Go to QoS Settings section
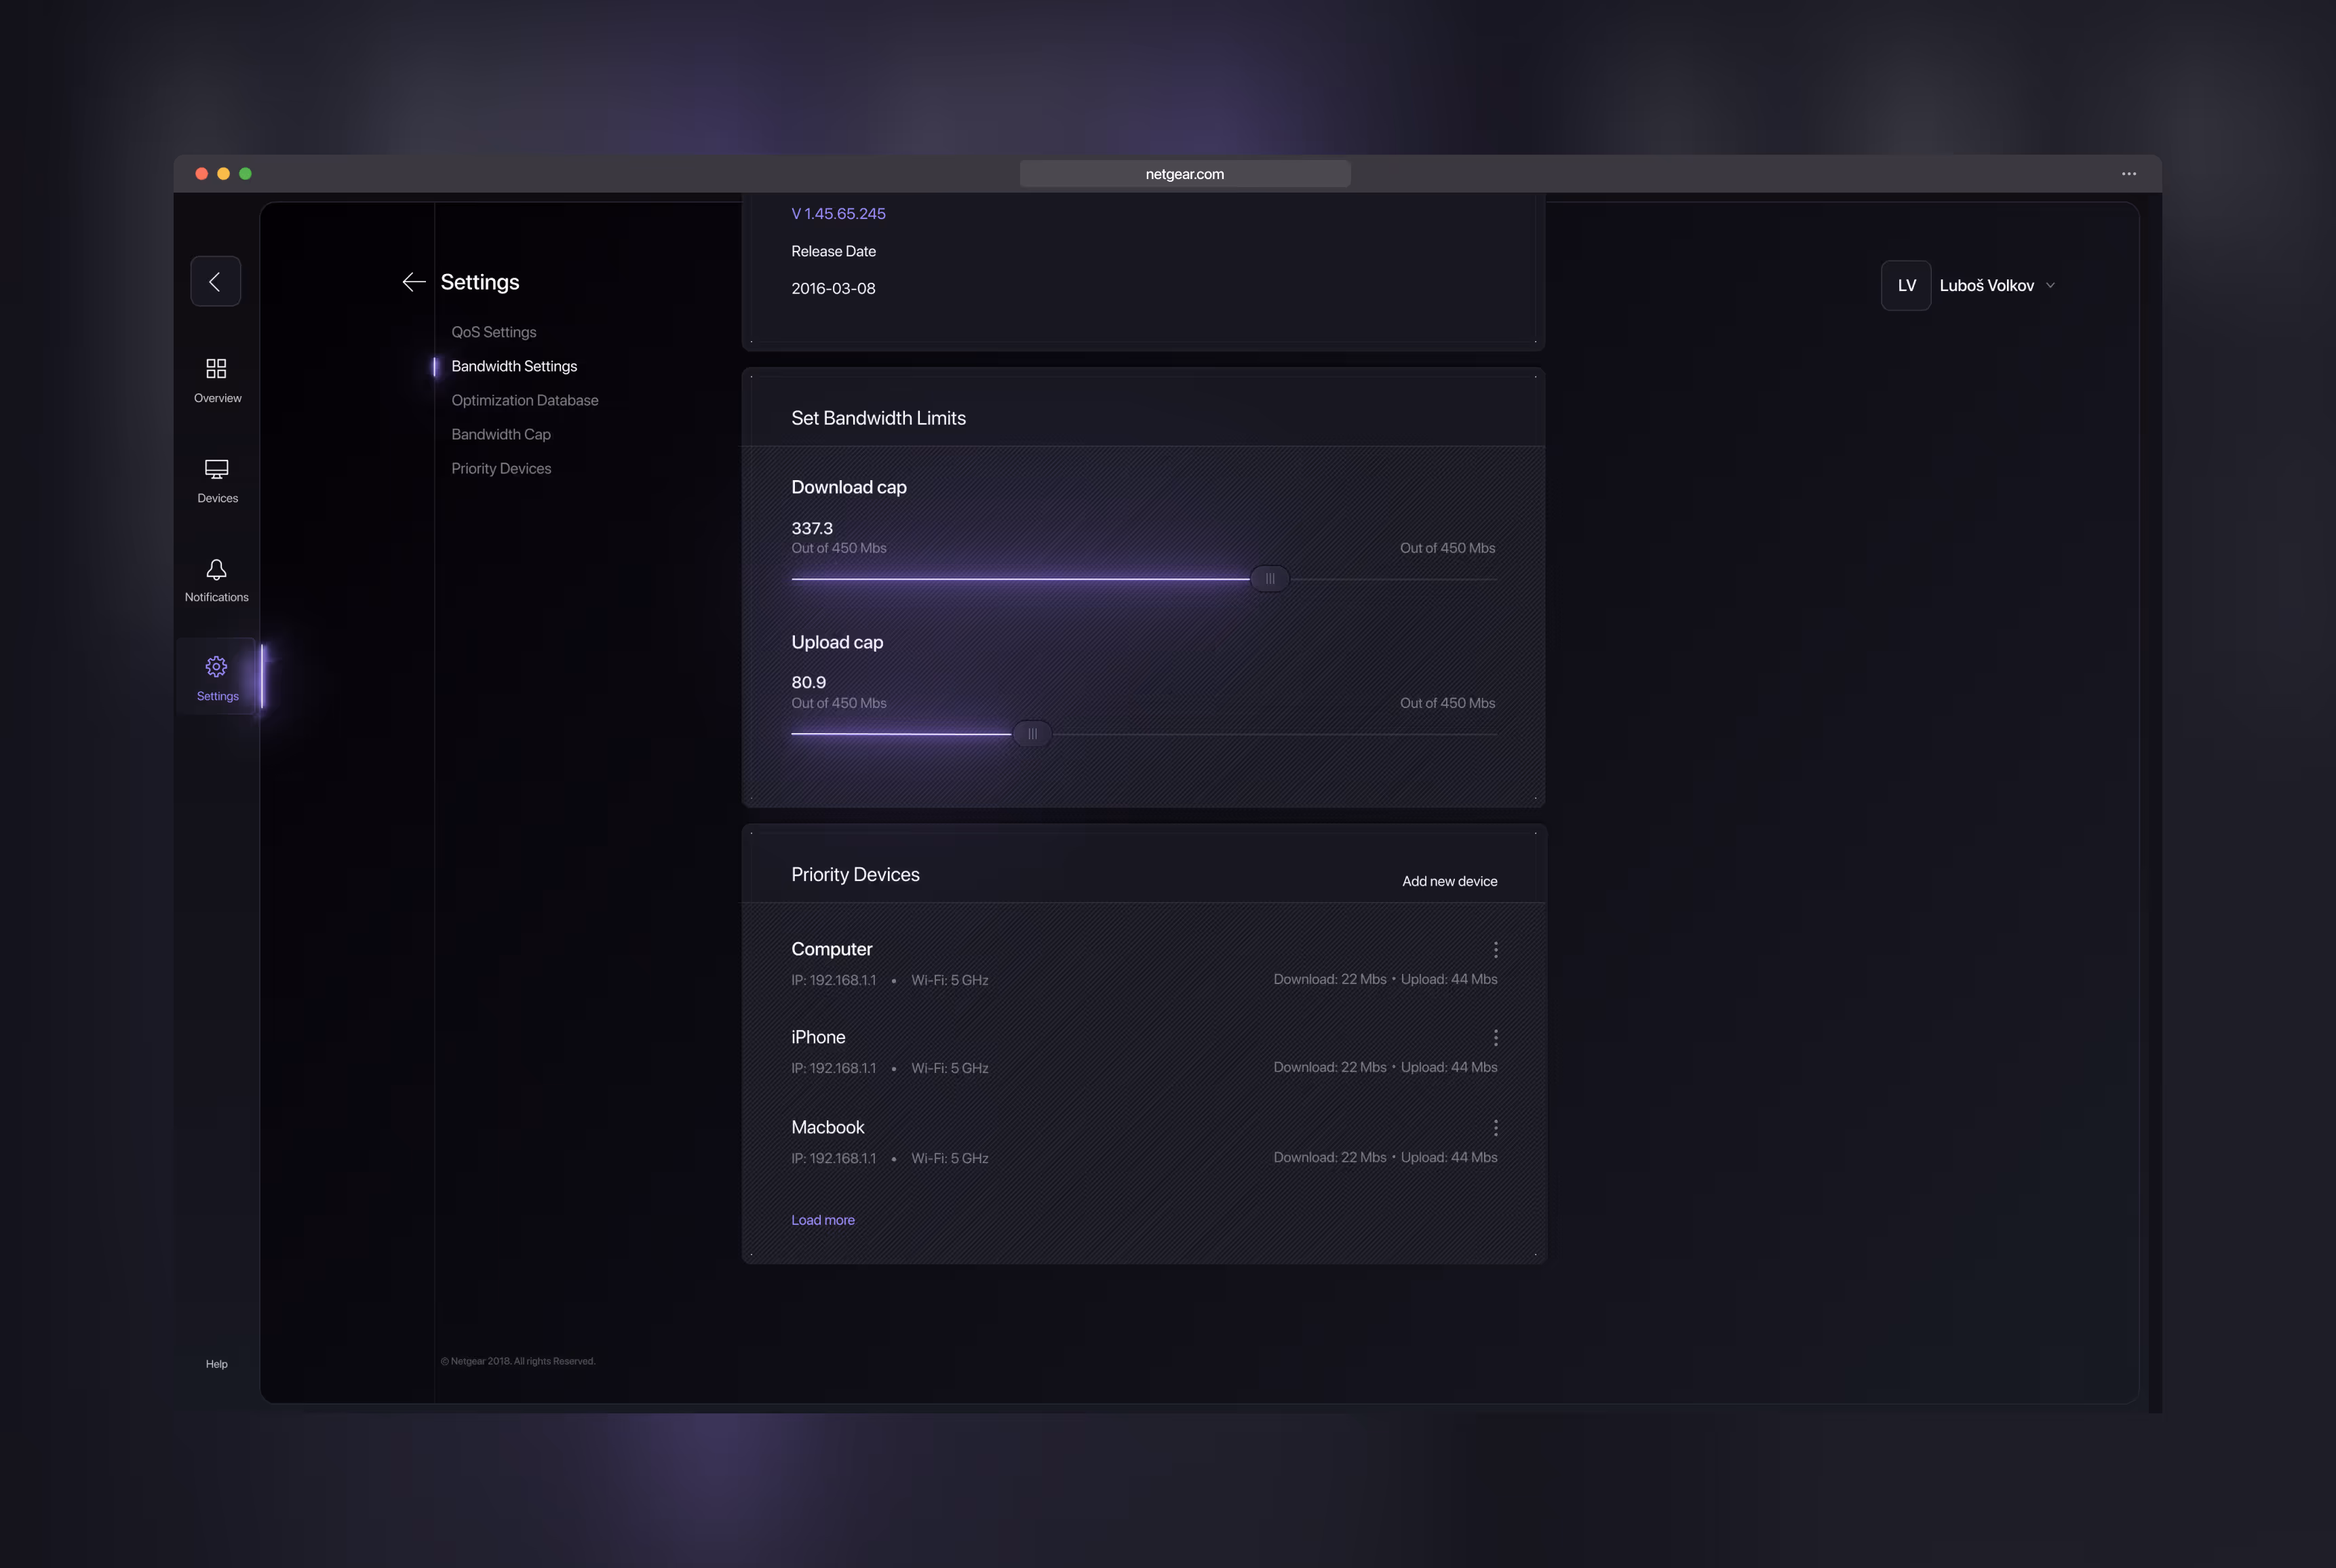 [x=493, y=332]
